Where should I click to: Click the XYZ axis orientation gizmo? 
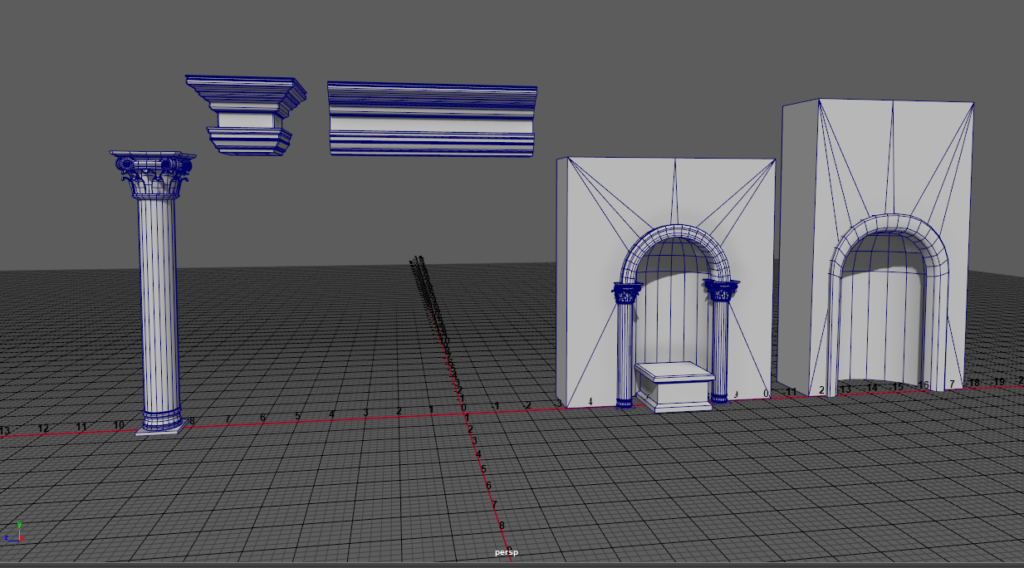14,533
